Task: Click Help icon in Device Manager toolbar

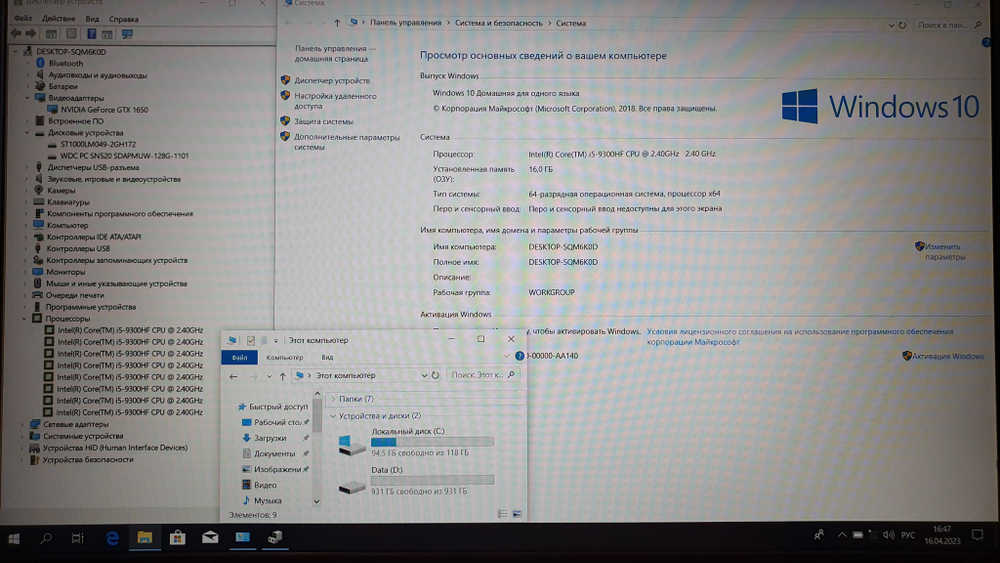Action: coord(91,34)
